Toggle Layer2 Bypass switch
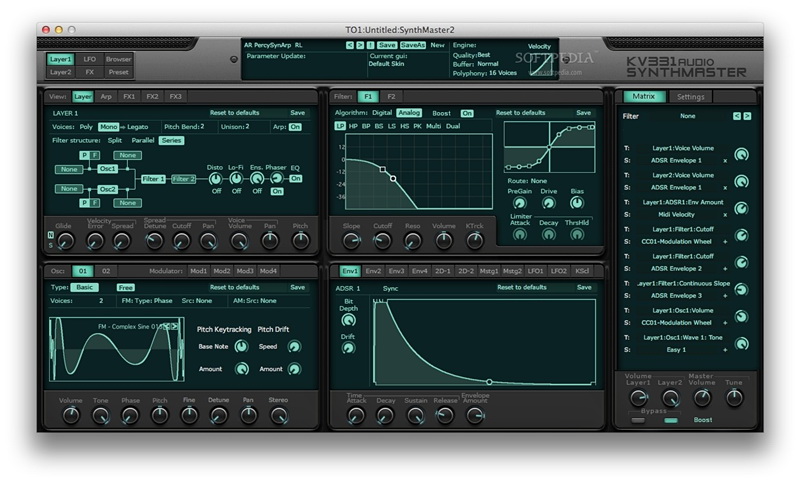800x483 pixels. tap(670, 420)
